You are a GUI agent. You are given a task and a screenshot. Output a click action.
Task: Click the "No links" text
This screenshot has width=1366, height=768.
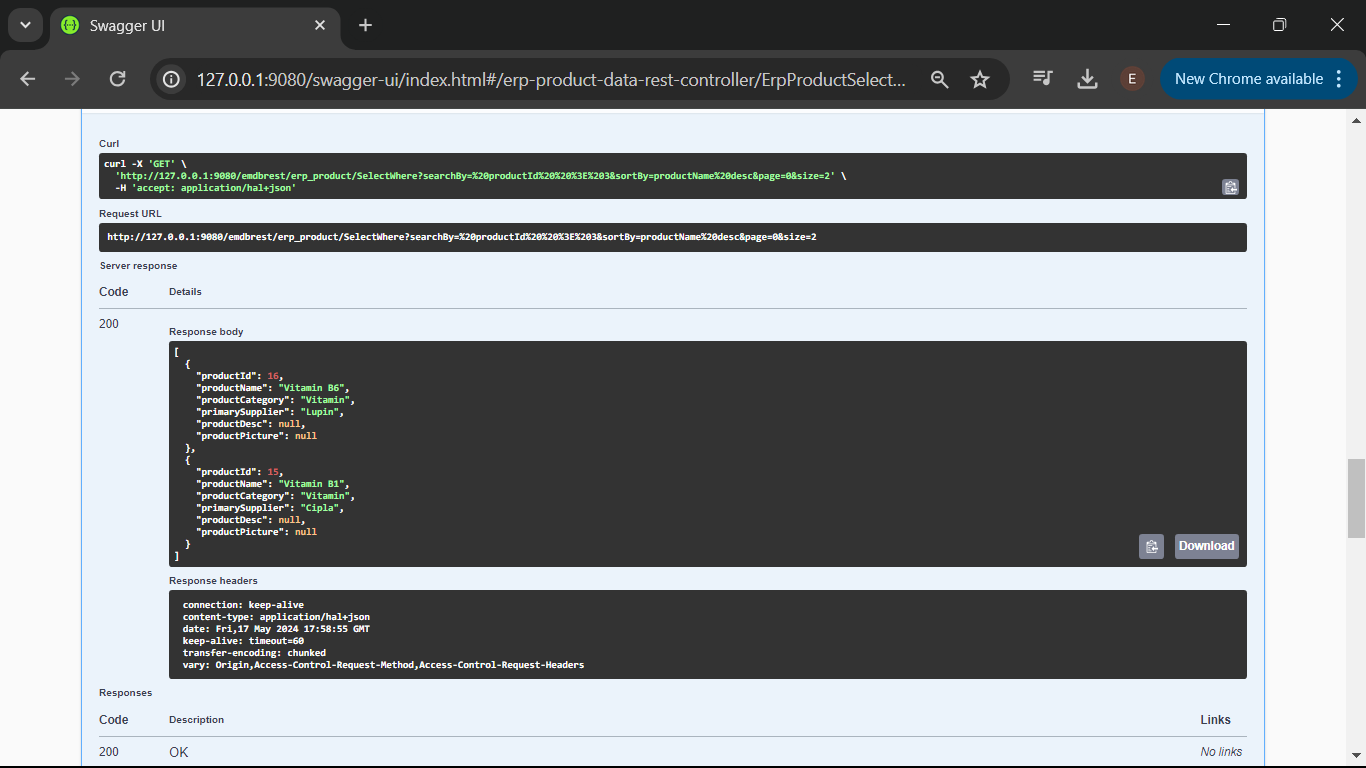coord(1221,752)
